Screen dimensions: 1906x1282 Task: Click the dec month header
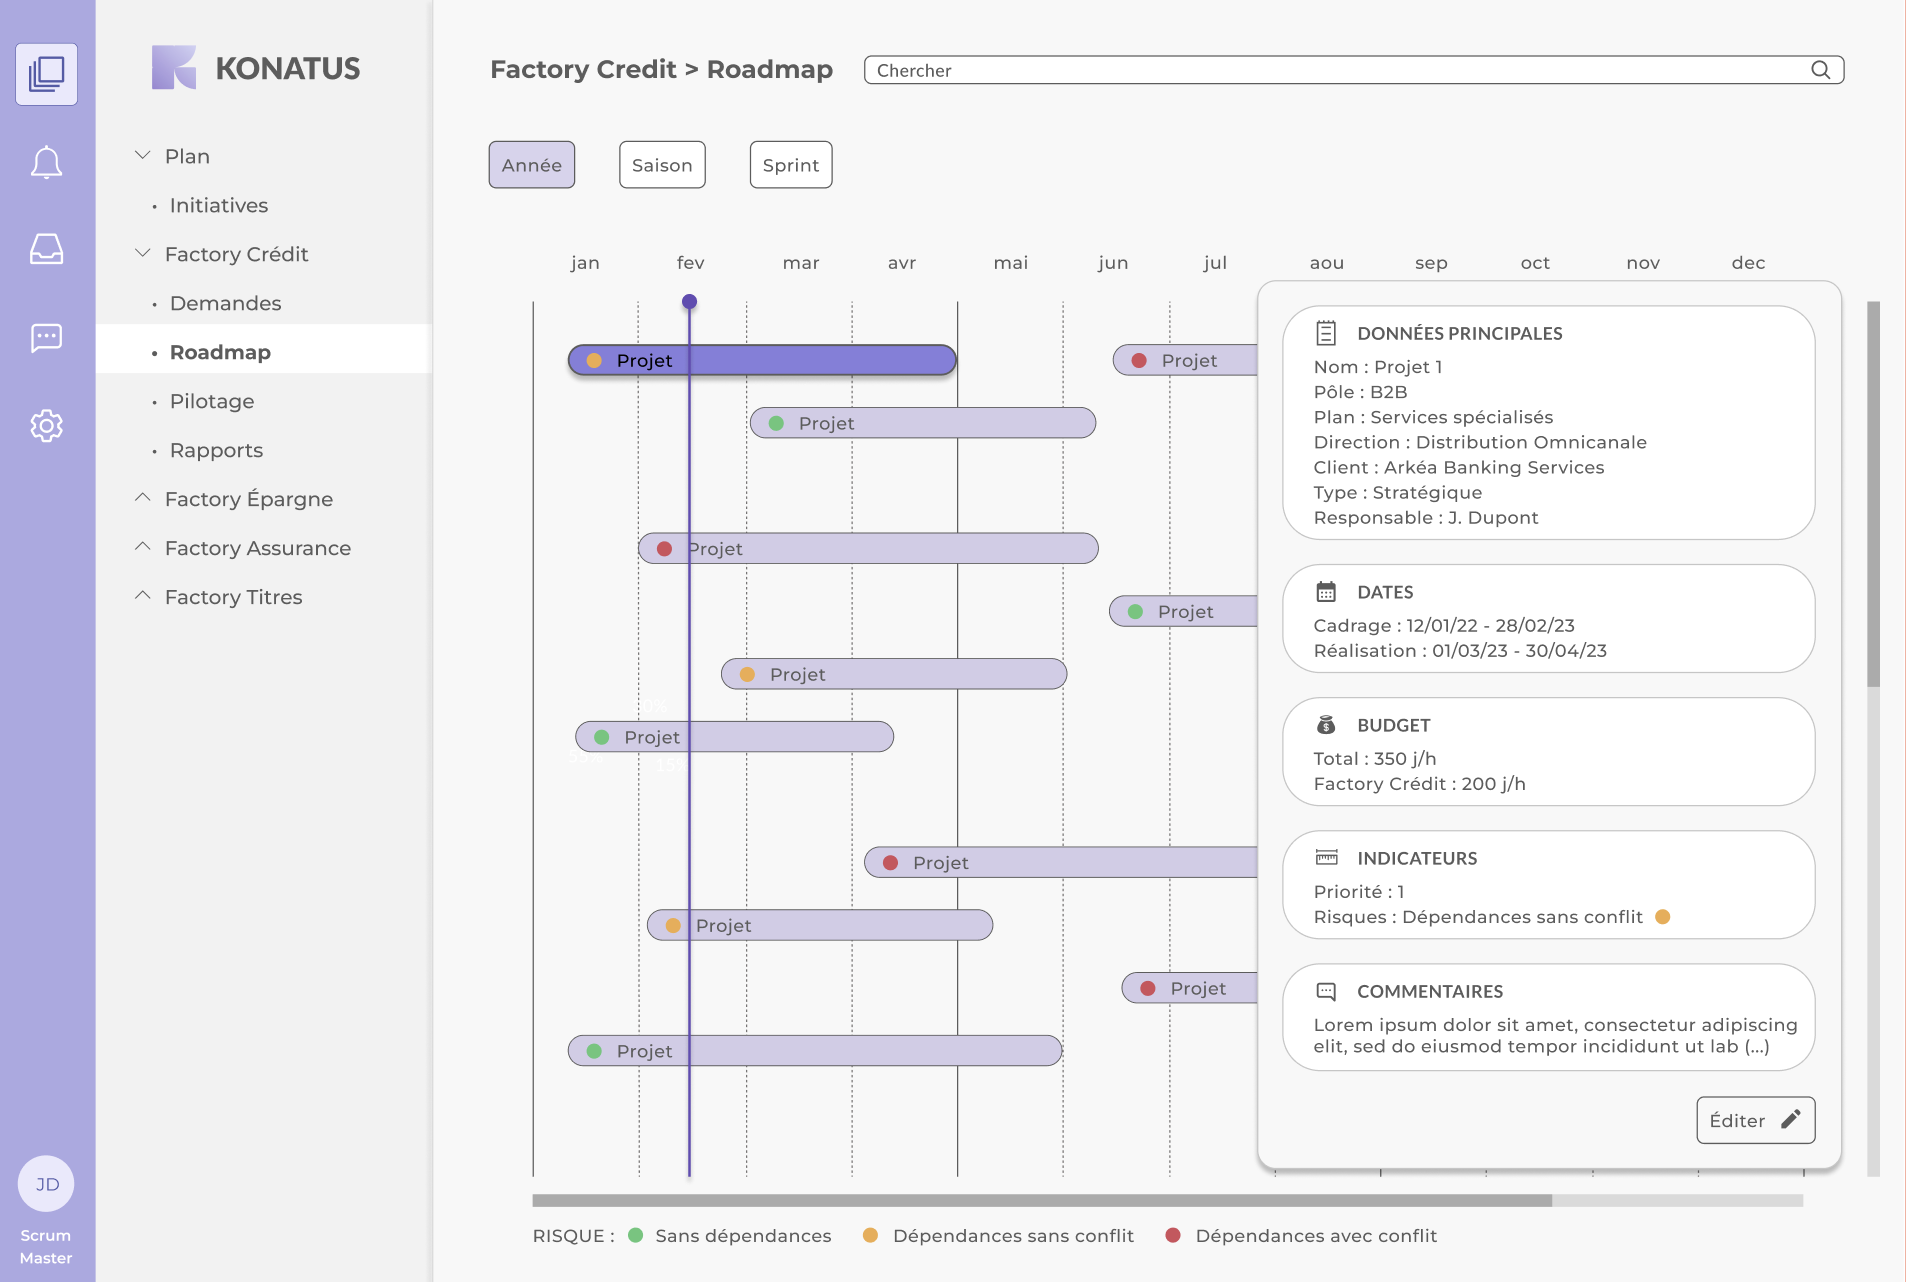pos(1748,262)
